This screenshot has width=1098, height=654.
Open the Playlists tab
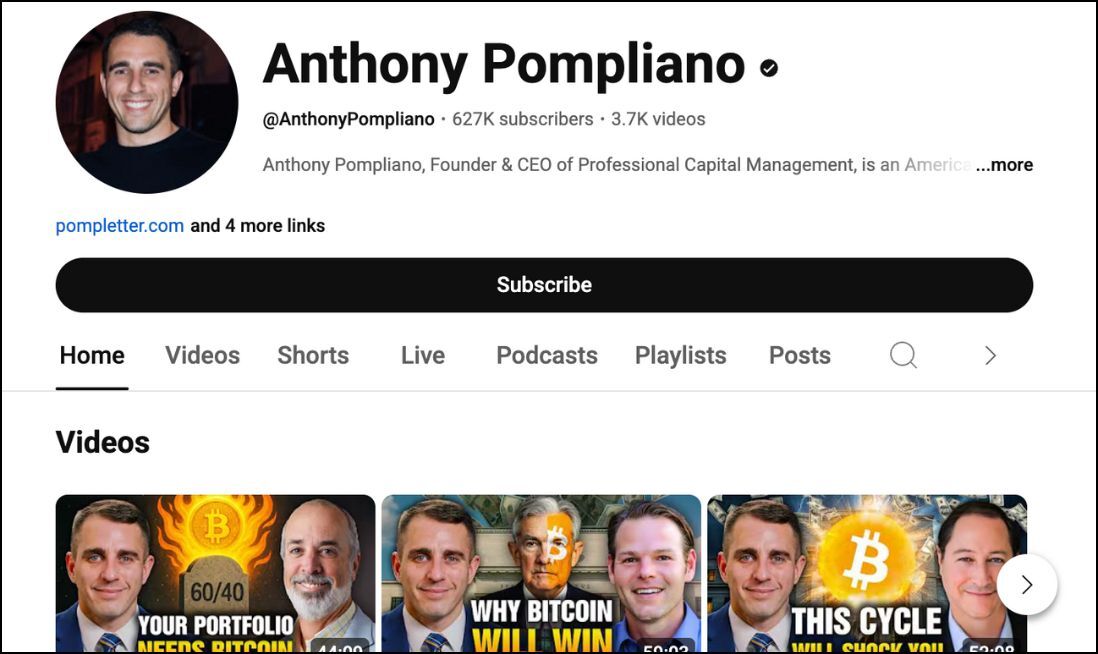point(681,355)
